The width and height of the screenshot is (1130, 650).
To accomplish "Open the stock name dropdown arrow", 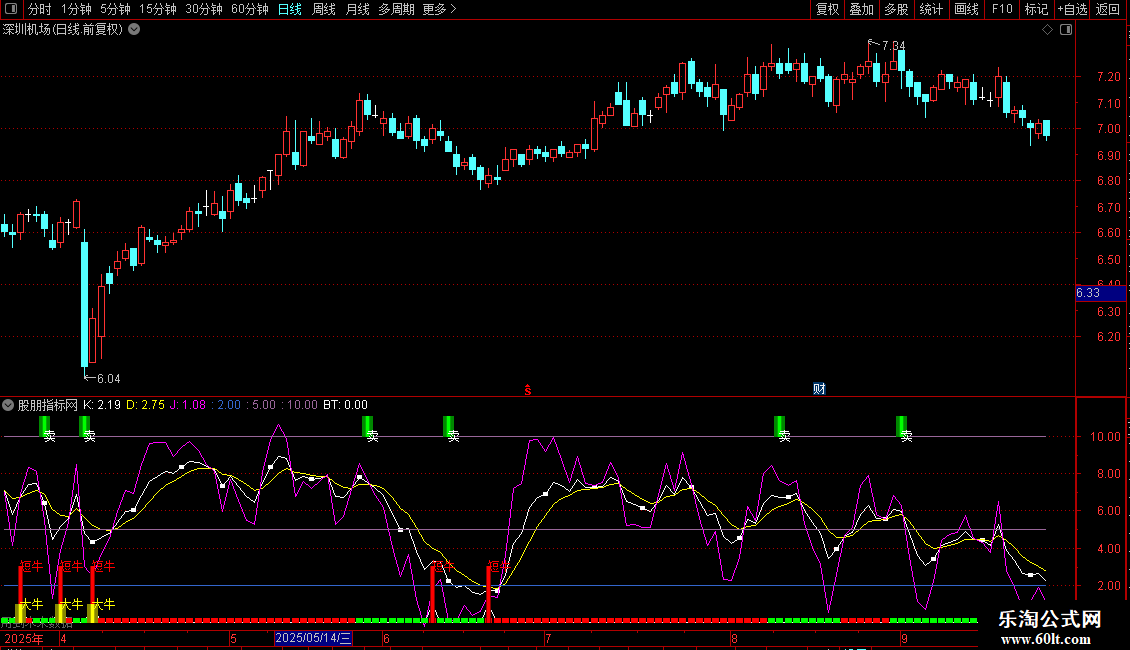I will point(134,29).
